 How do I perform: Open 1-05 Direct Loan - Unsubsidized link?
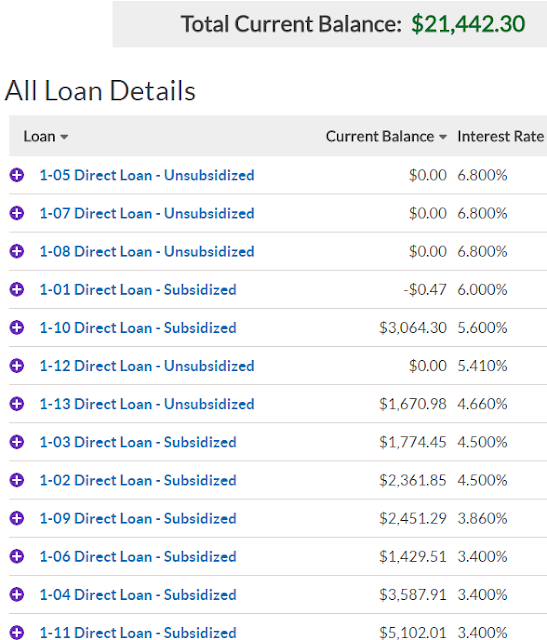coord(147,175)
